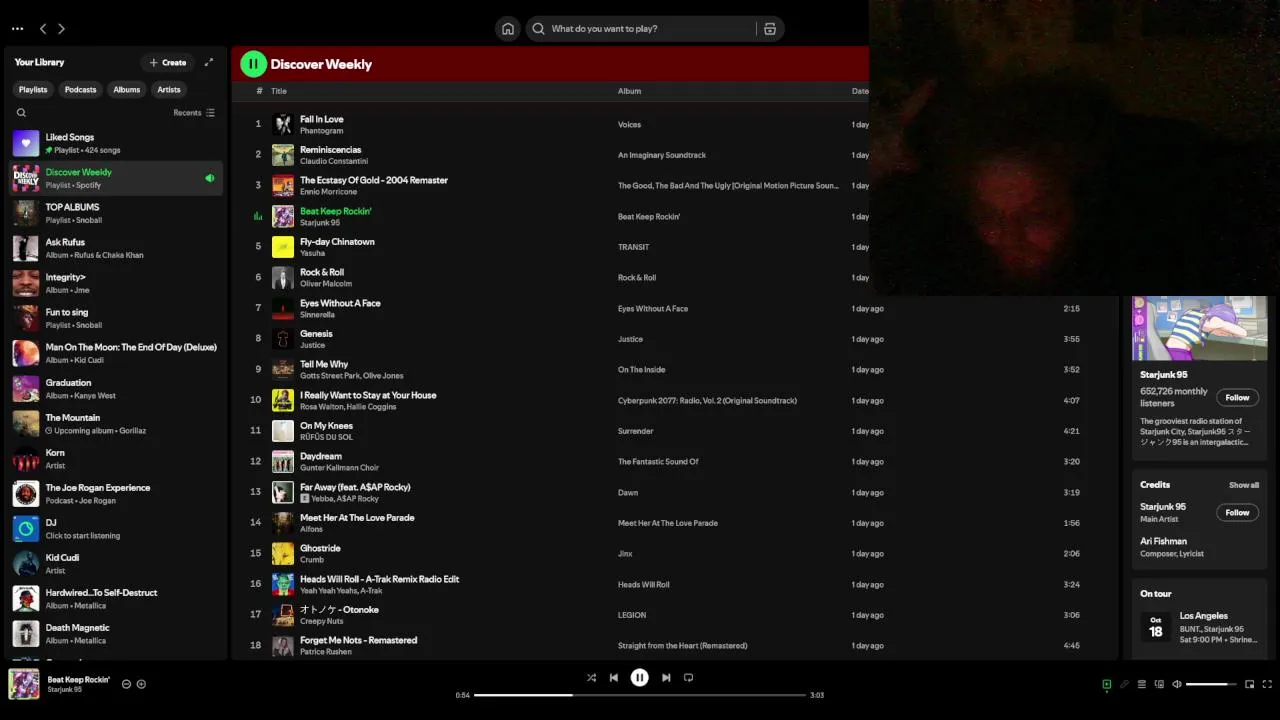Open album 'Surrender' link
Image resolution: width=1280 pixels, height=720 pixels.
[635, 431]
